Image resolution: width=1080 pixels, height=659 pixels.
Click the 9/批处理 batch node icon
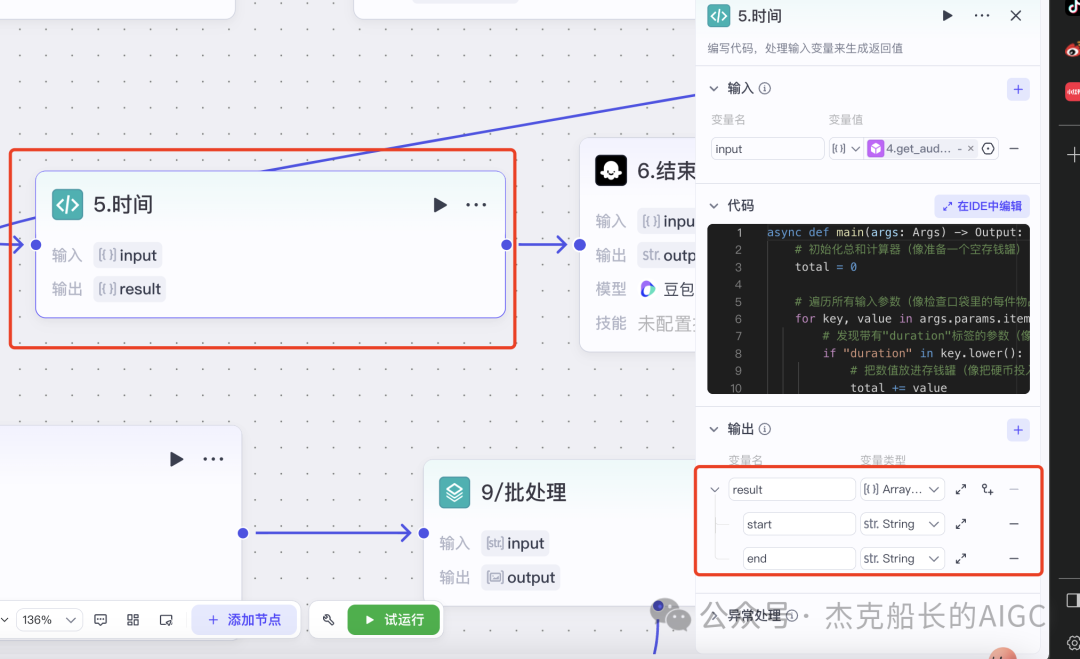pos(455,492)
